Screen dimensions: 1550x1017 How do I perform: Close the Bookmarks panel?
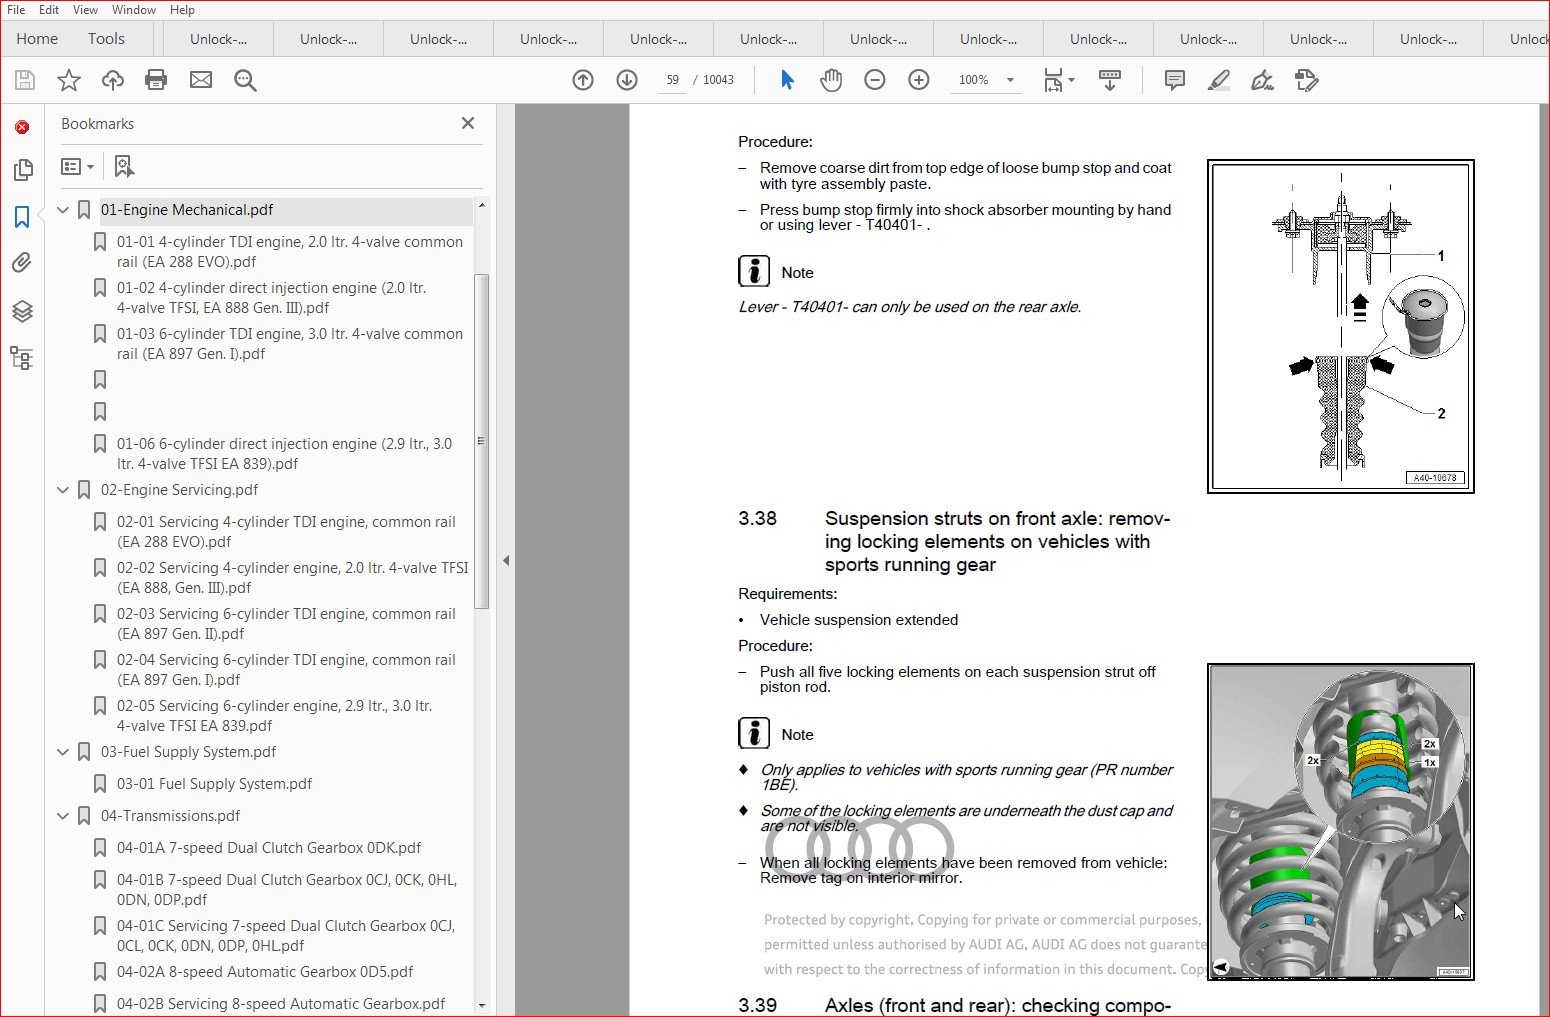click(468, 123)
